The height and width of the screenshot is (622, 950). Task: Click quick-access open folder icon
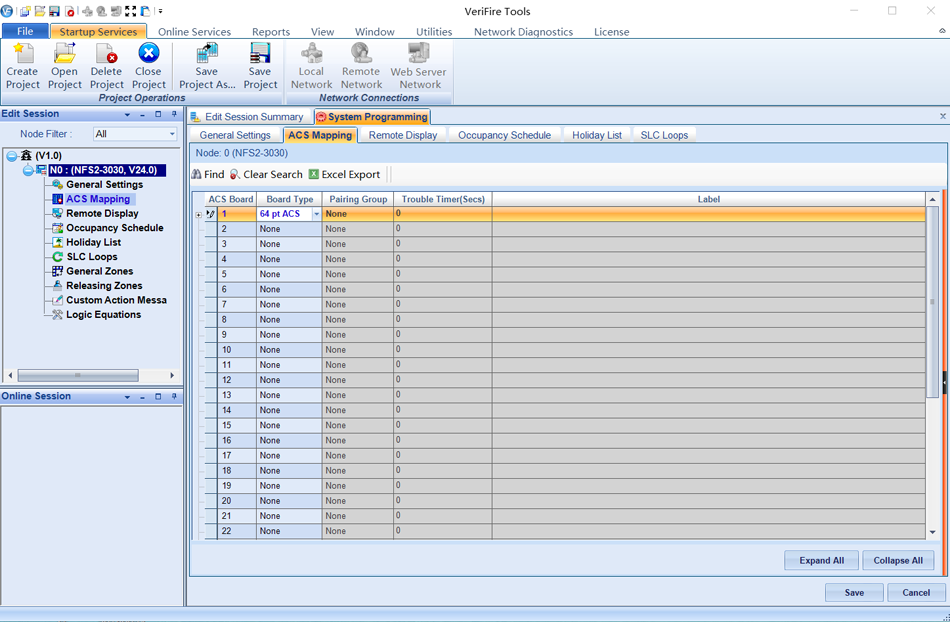pyautogui.click(x=40, y=11)
